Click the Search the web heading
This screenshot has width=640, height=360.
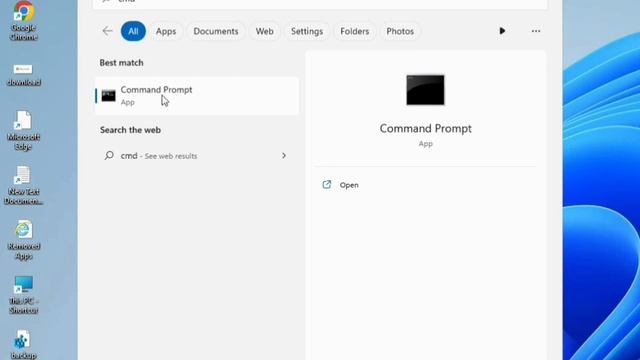coord(130,130)
